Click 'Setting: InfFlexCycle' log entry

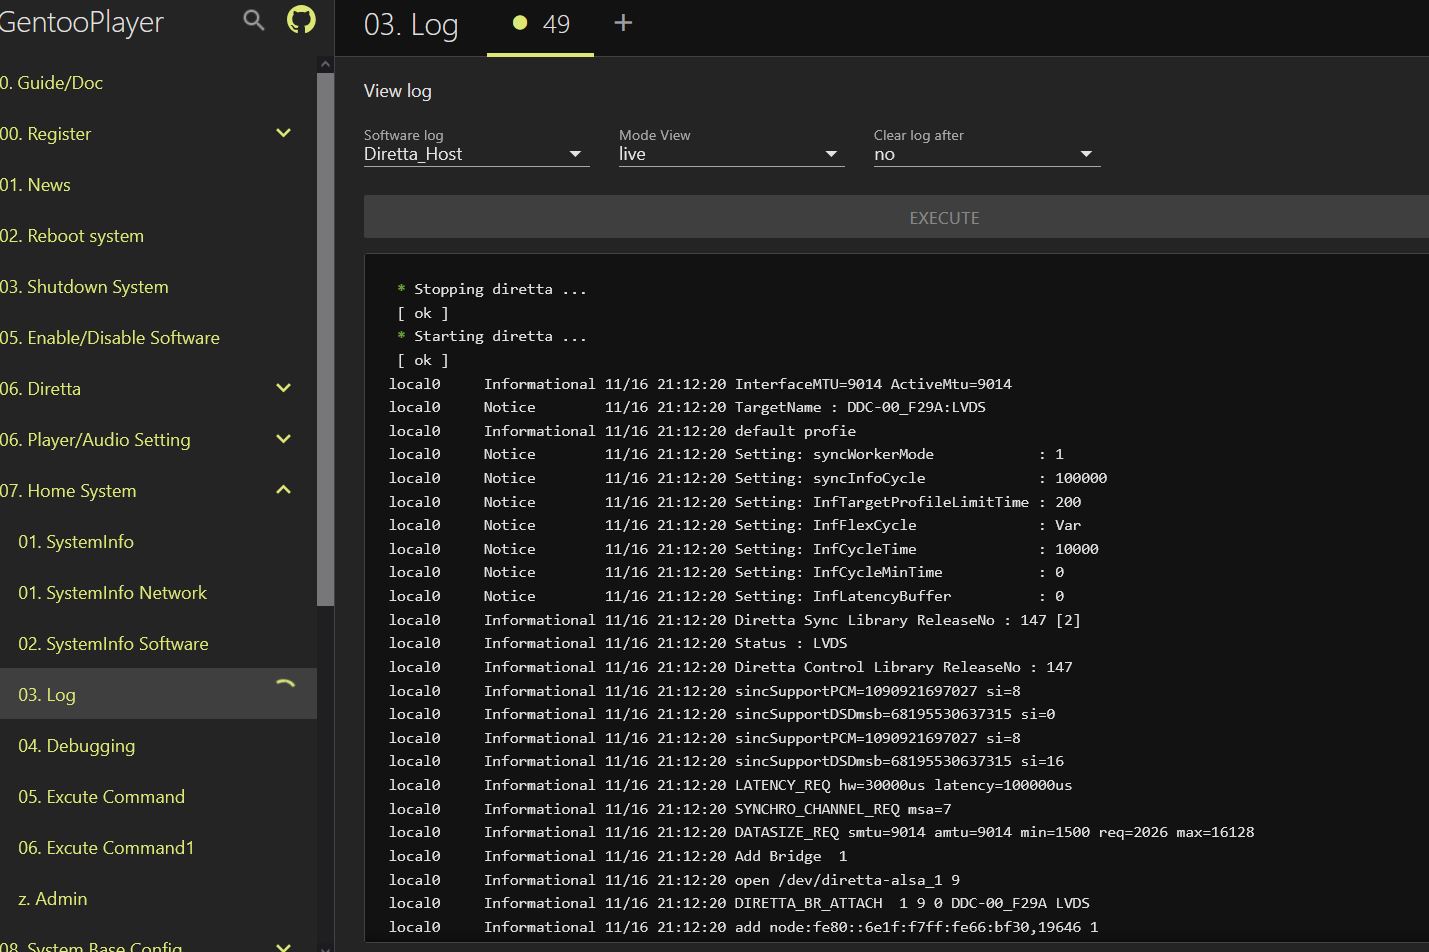[x=826, y=525]
